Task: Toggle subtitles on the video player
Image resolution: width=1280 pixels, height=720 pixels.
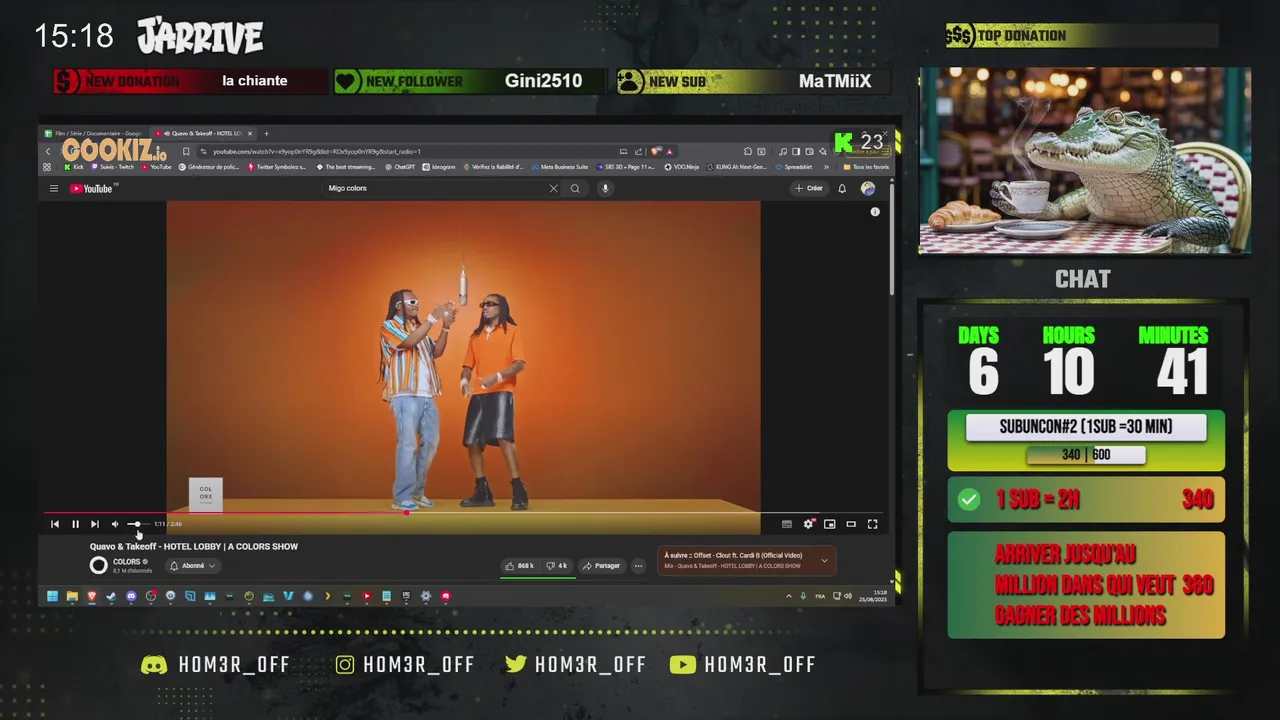Action: click(x=787, y=524)
